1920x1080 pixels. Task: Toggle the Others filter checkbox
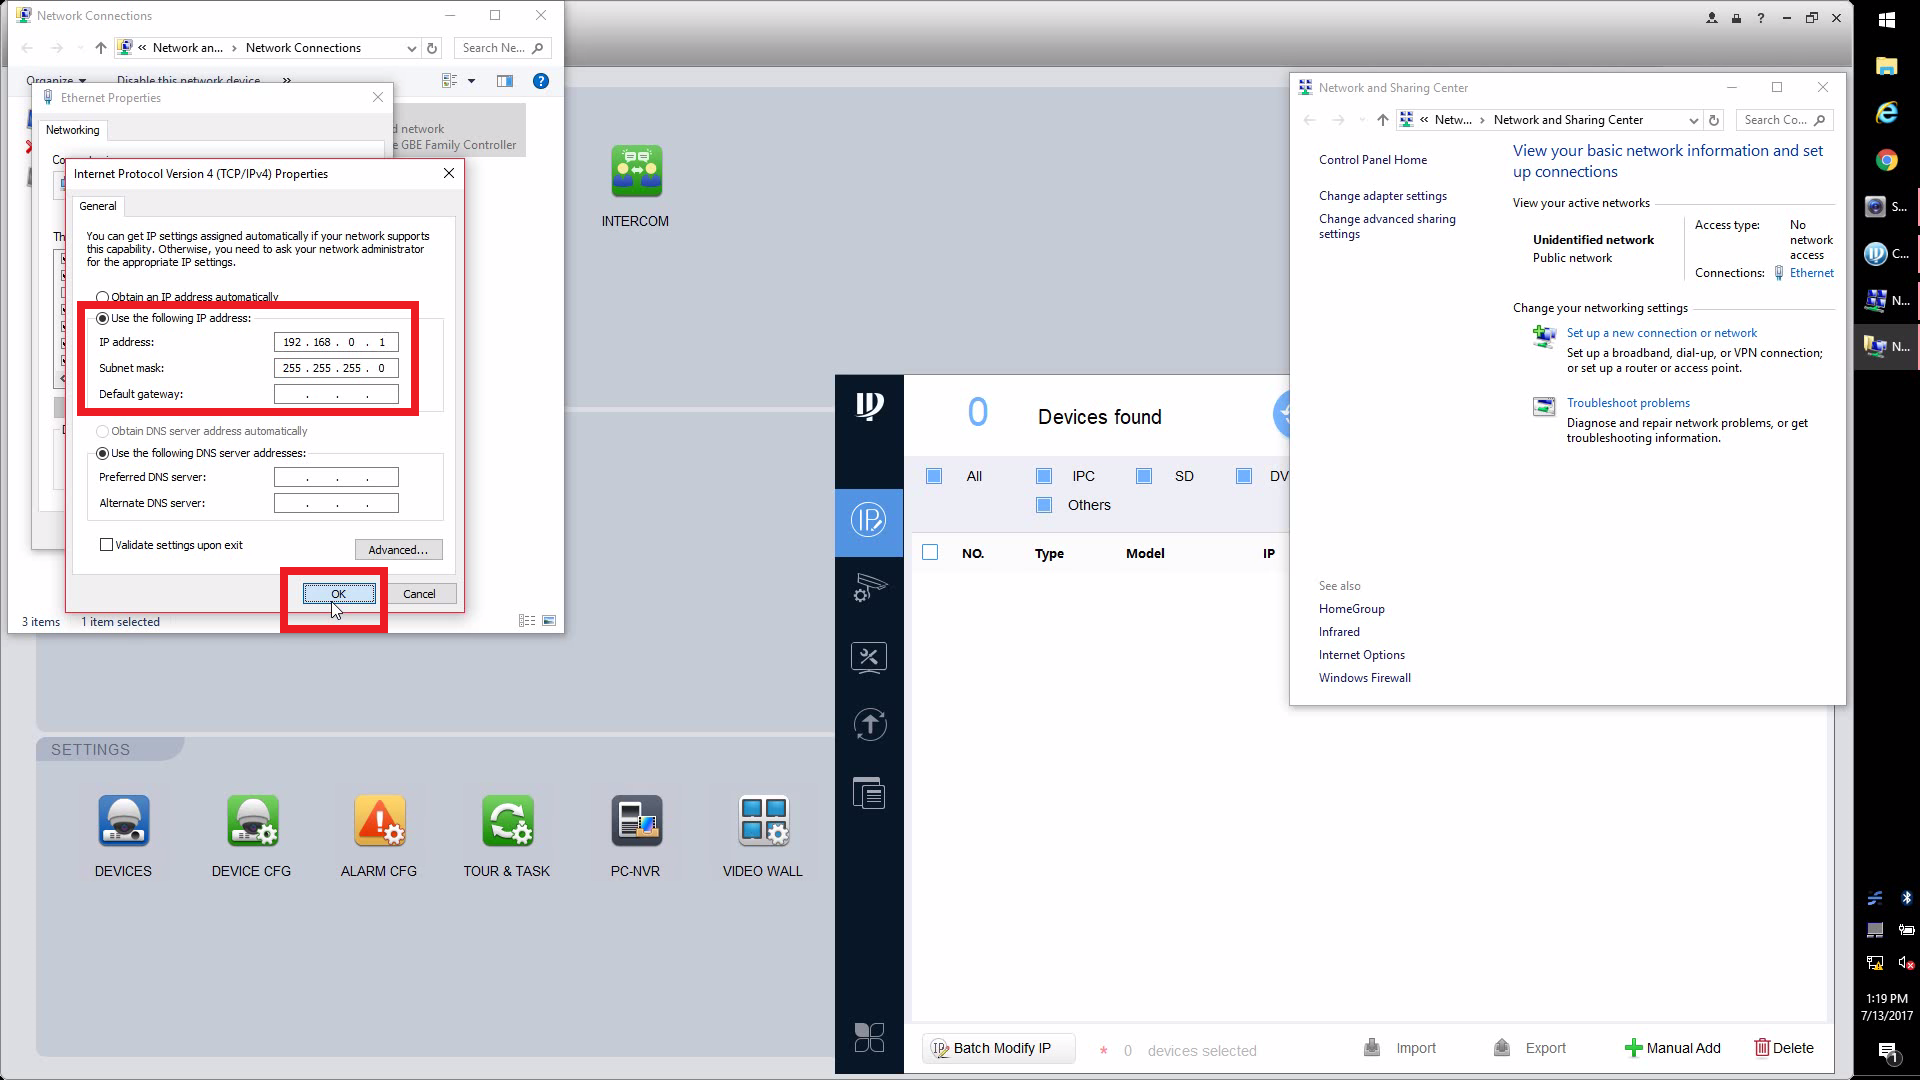click(1044, 505)
